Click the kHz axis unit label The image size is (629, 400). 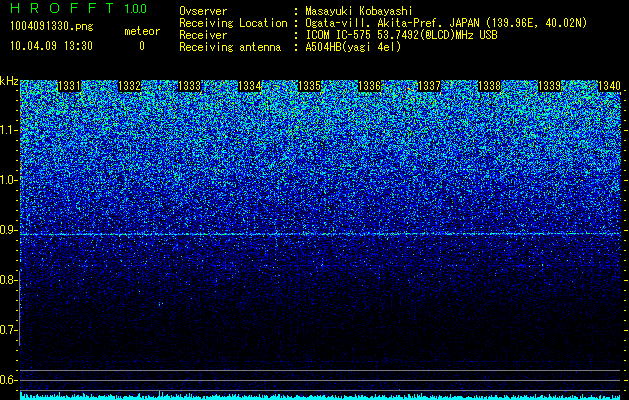click(9, 81)
